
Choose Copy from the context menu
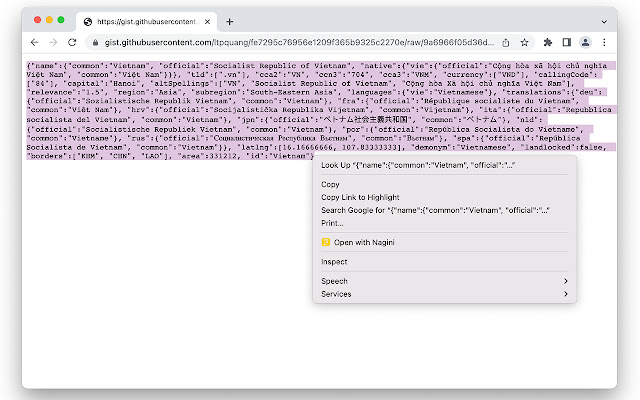[x=331, y=184]
